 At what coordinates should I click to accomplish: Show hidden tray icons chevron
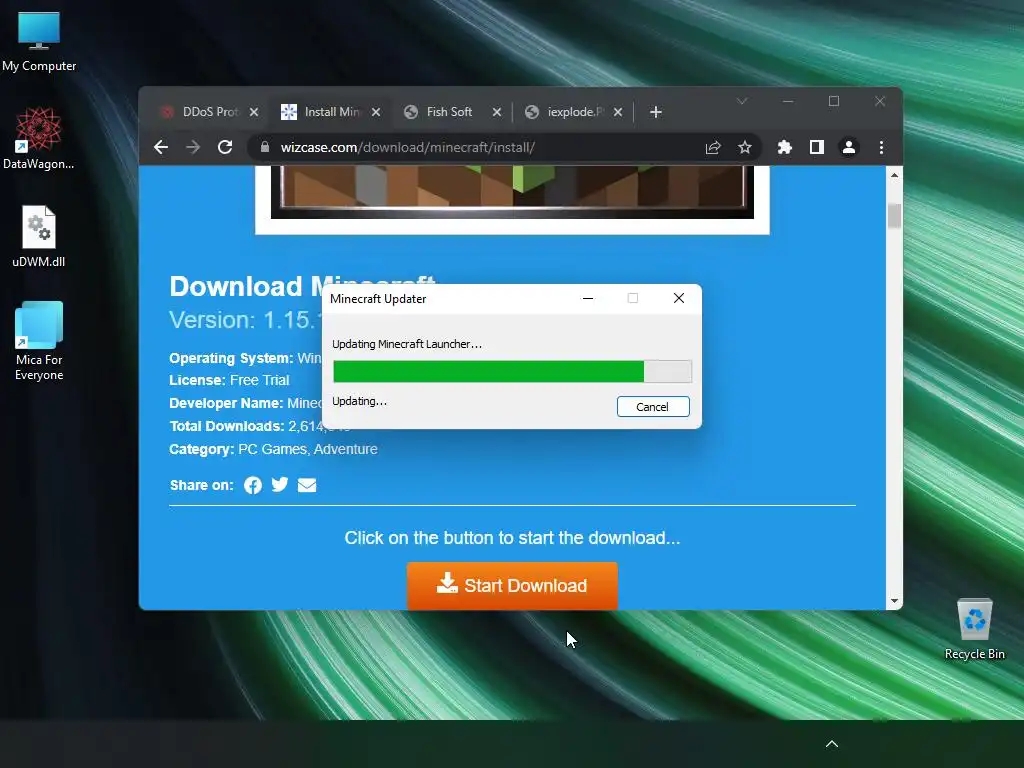832,744
